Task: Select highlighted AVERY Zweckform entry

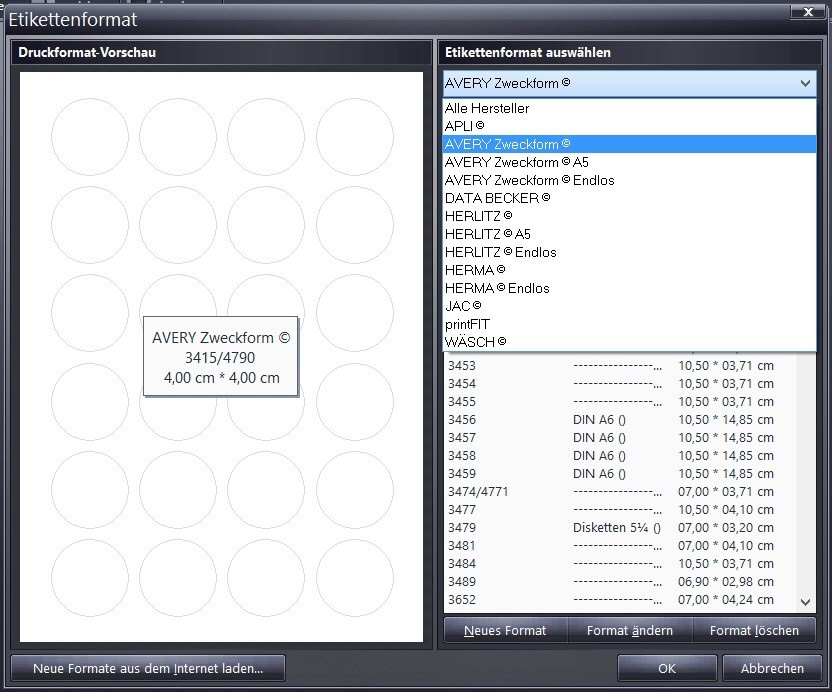Action: coord(629,144)
